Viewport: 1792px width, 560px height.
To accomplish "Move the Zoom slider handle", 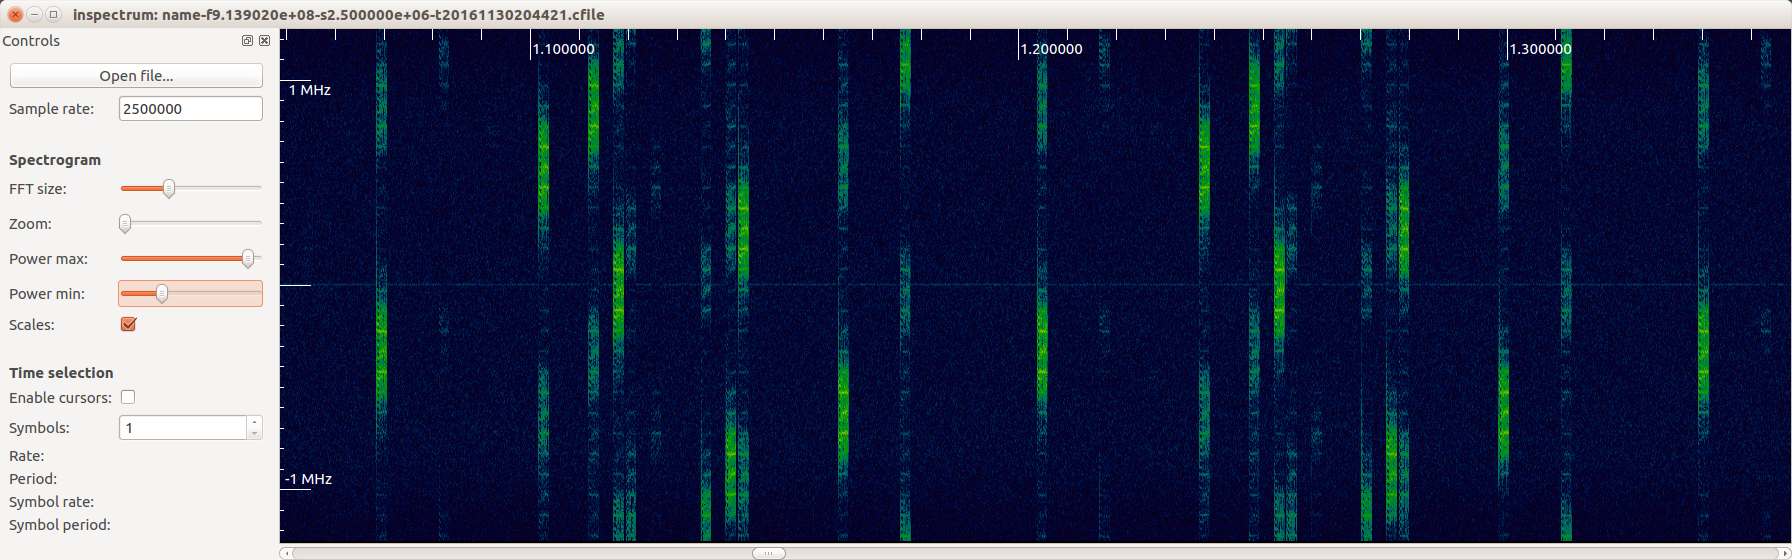I will coord(125,223).
